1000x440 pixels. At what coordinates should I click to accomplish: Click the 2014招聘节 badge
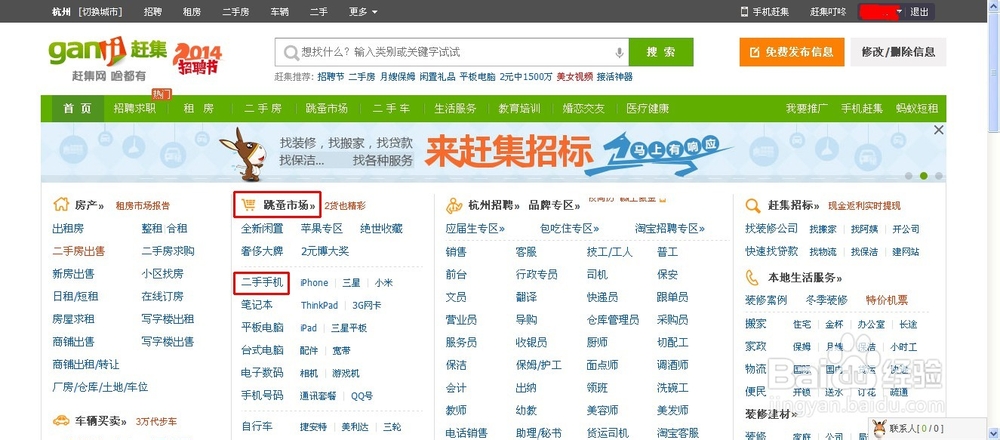pyautogui.click(x=197, y=58)
